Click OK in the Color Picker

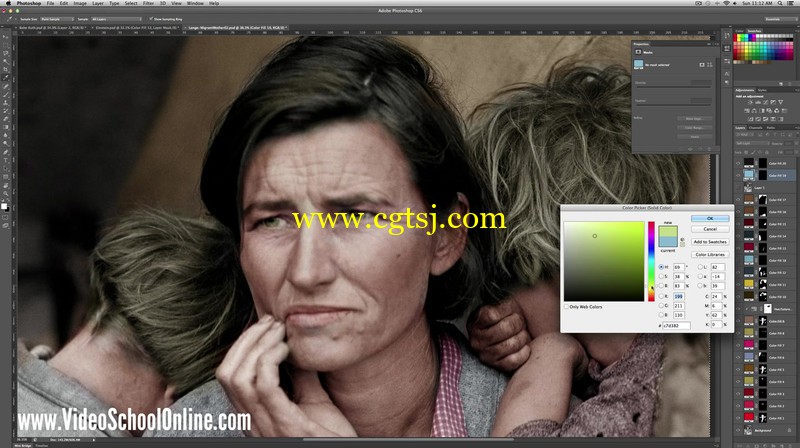click(710, 218)
